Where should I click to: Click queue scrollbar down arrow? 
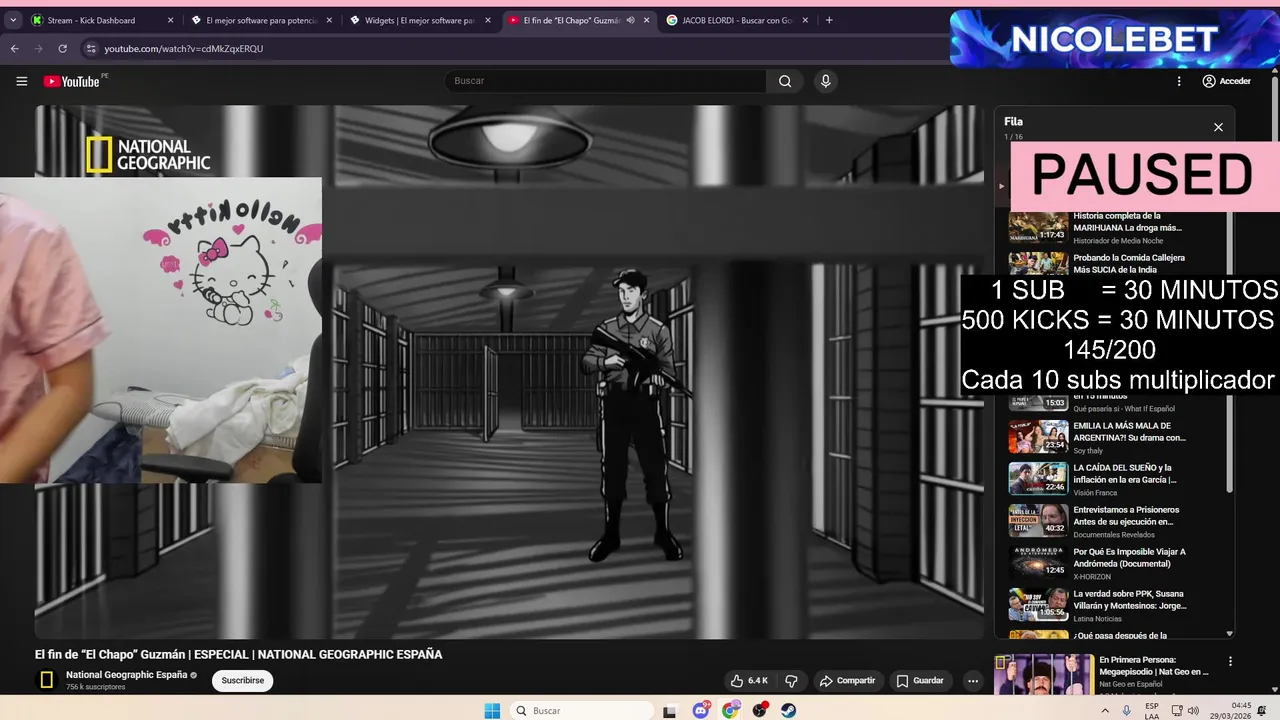(x=1230, y=633)
